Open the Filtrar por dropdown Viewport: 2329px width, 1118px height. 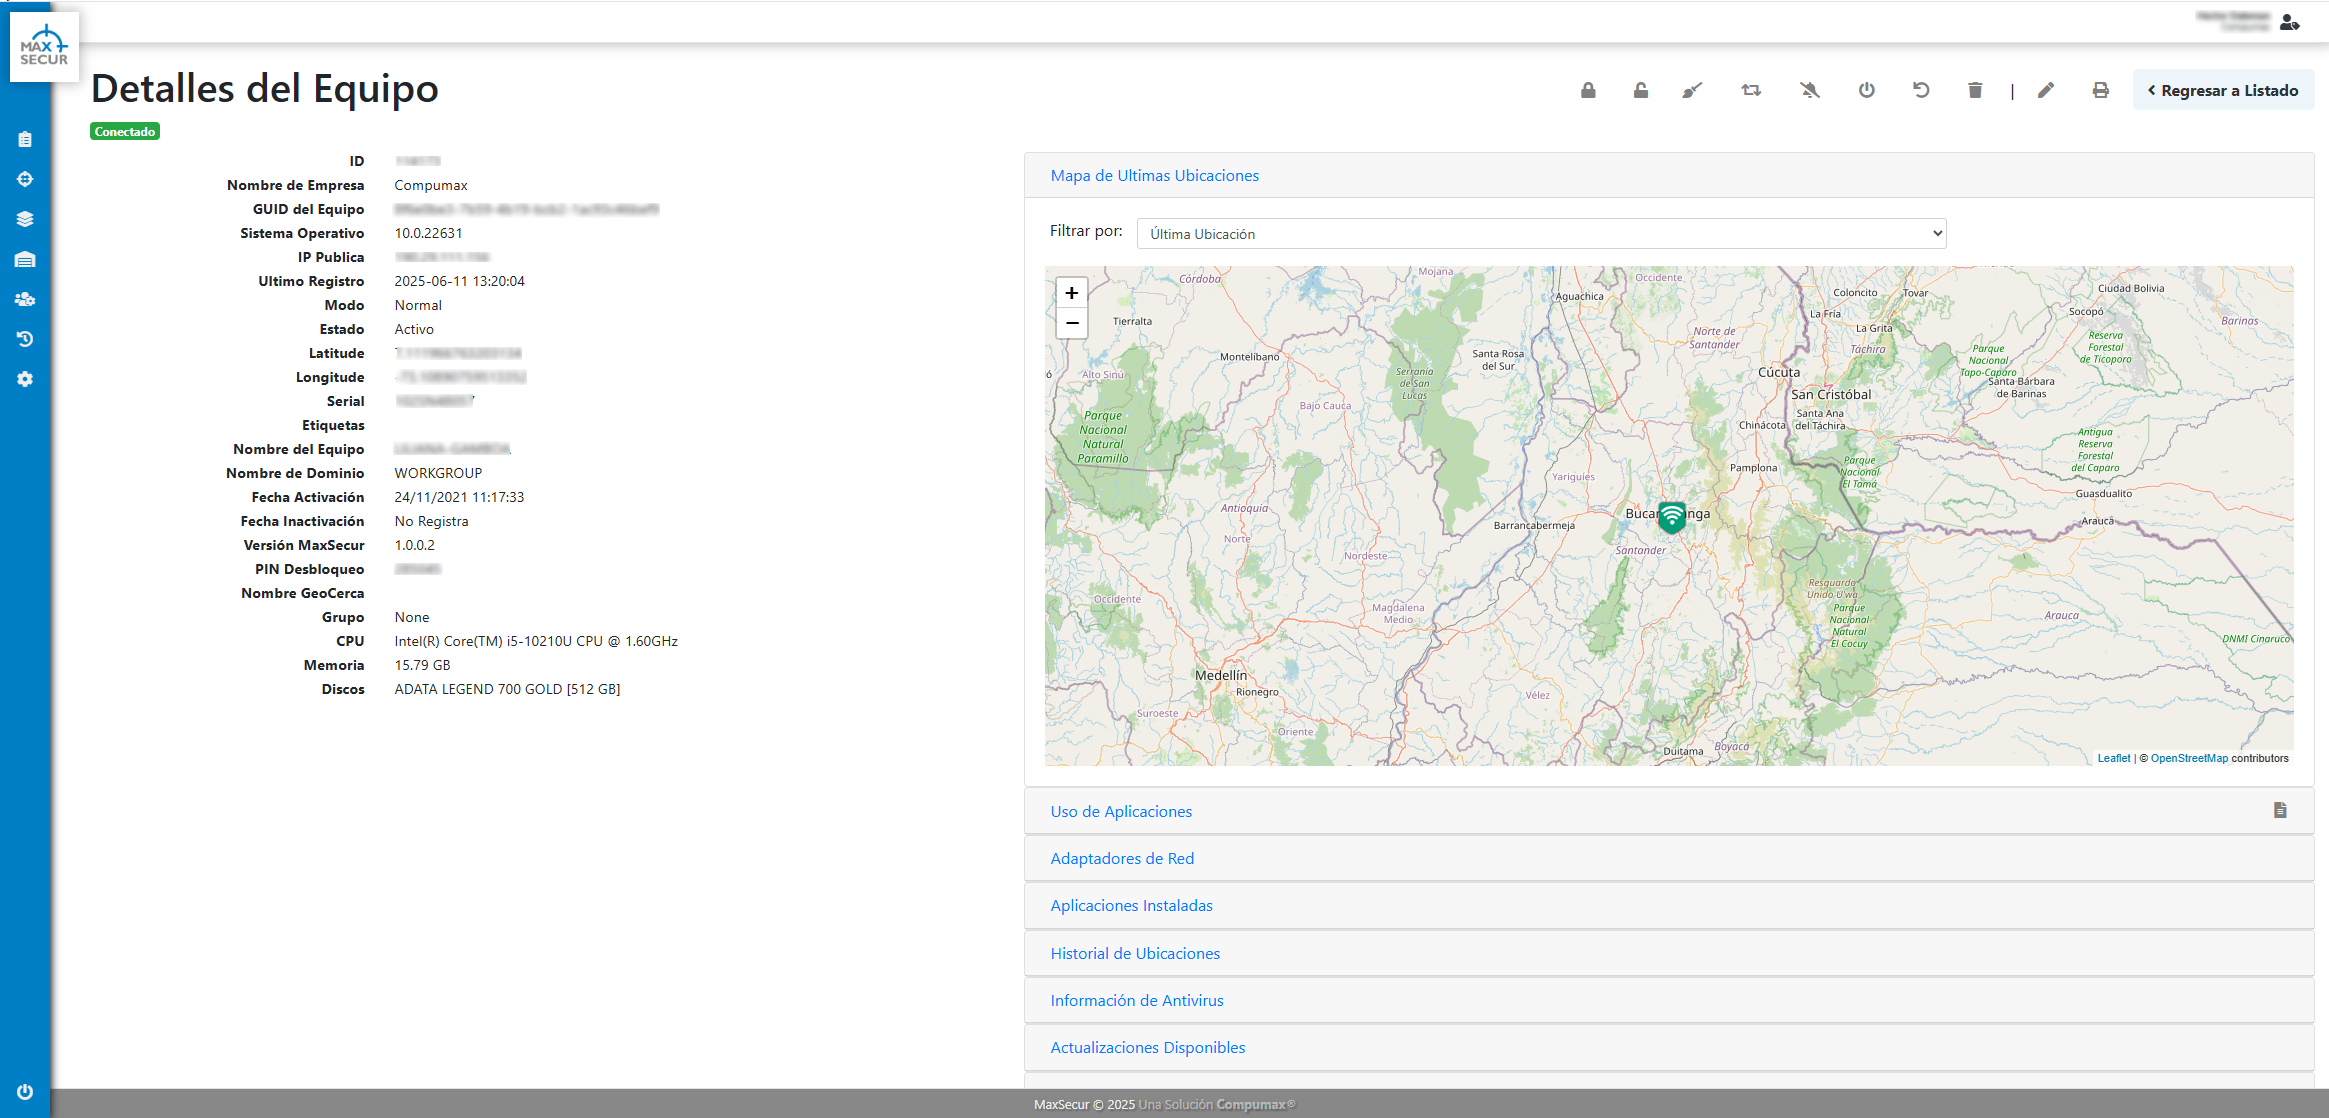[1542, 234]
